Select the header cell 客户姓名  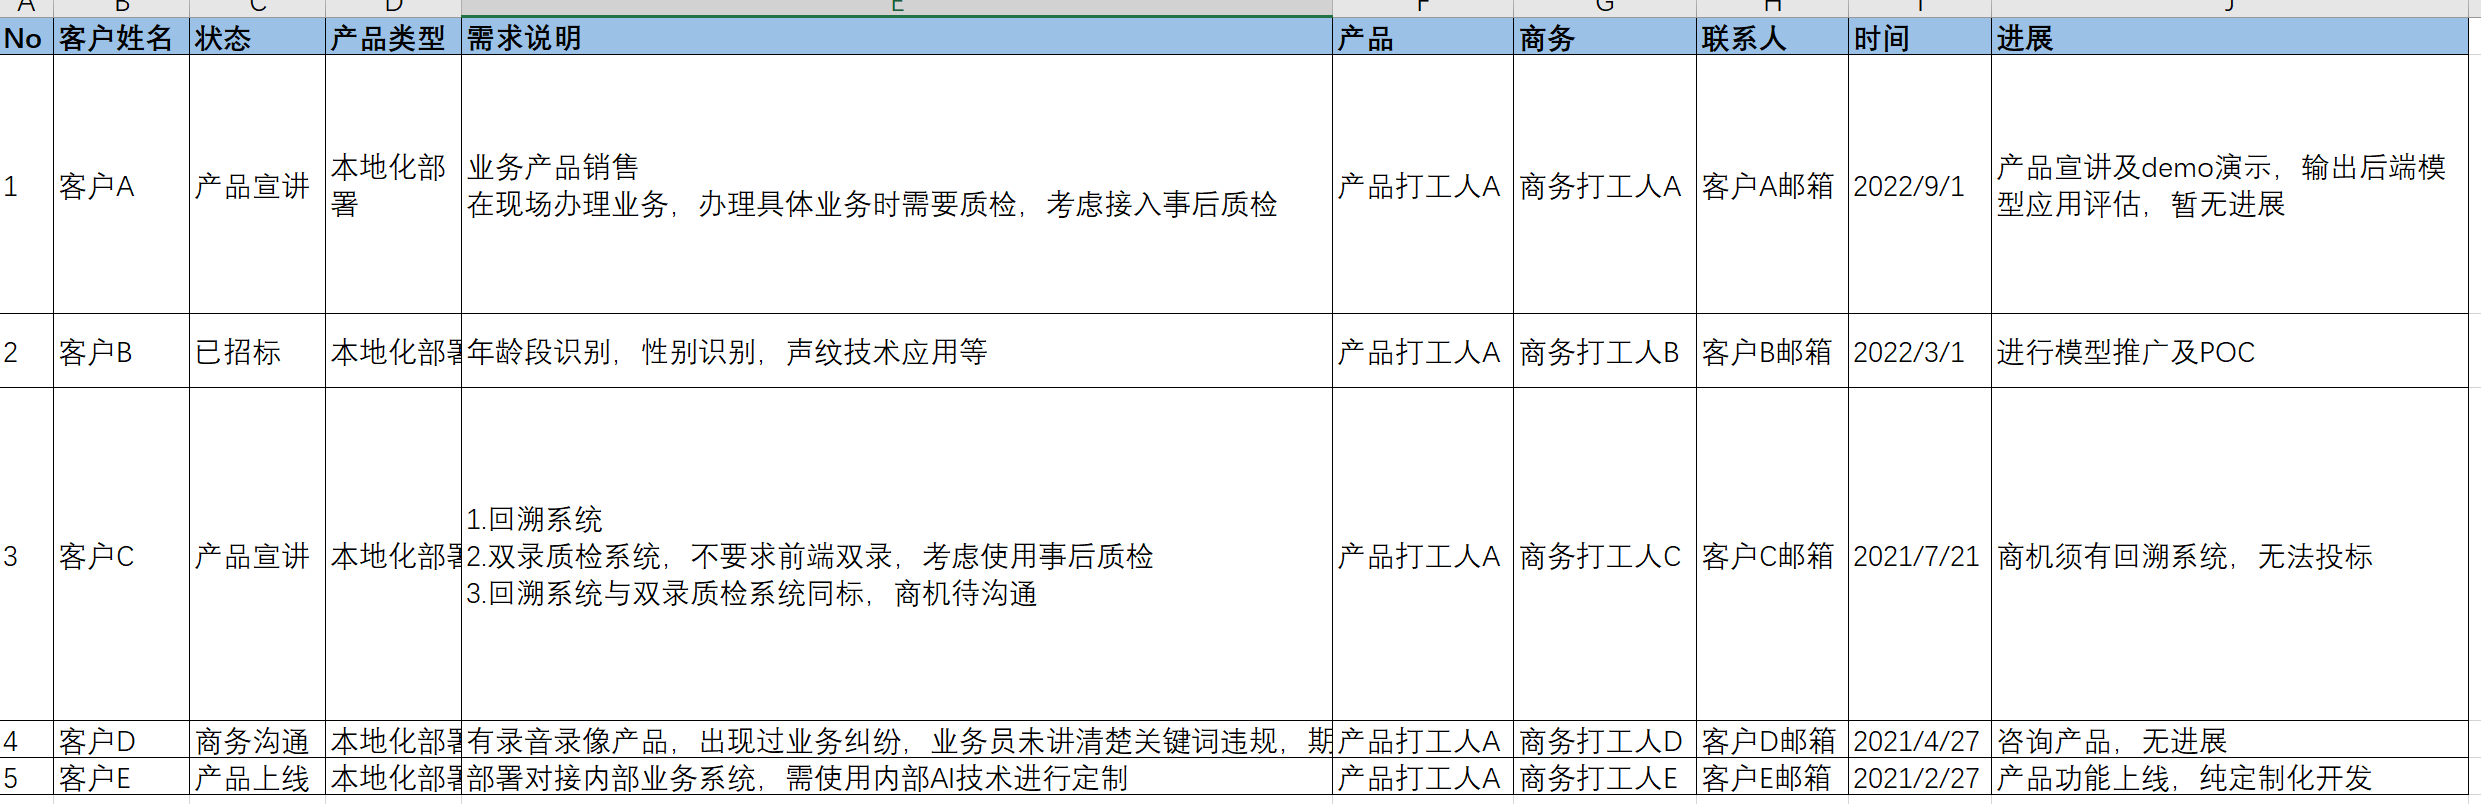[x=121, y=38]
